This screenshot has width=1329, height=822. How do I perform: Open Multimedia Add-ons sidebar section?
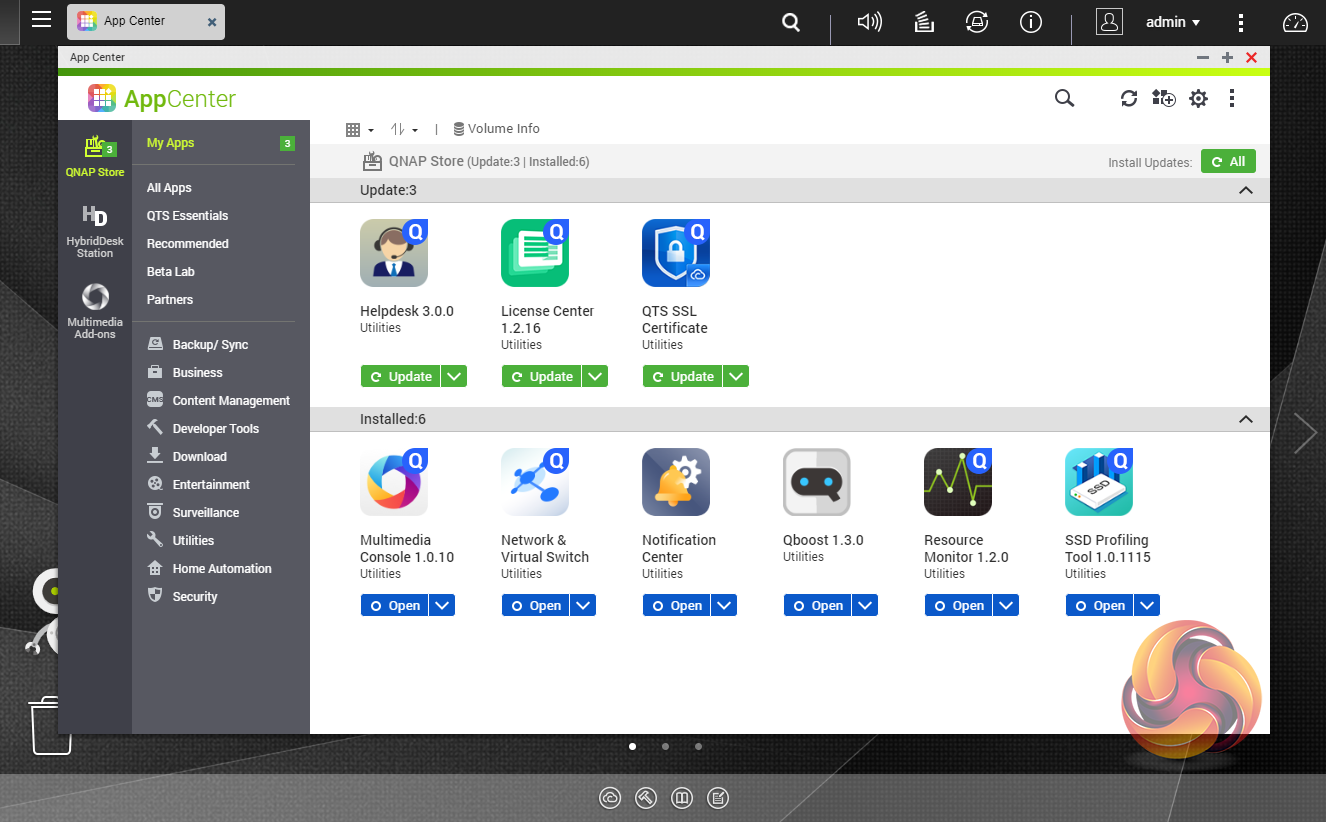(95, 311)
